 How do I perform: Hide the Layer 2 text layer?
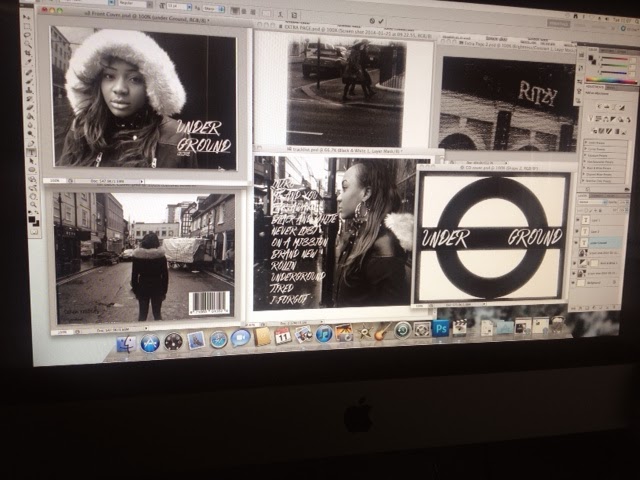pos(577,231)
